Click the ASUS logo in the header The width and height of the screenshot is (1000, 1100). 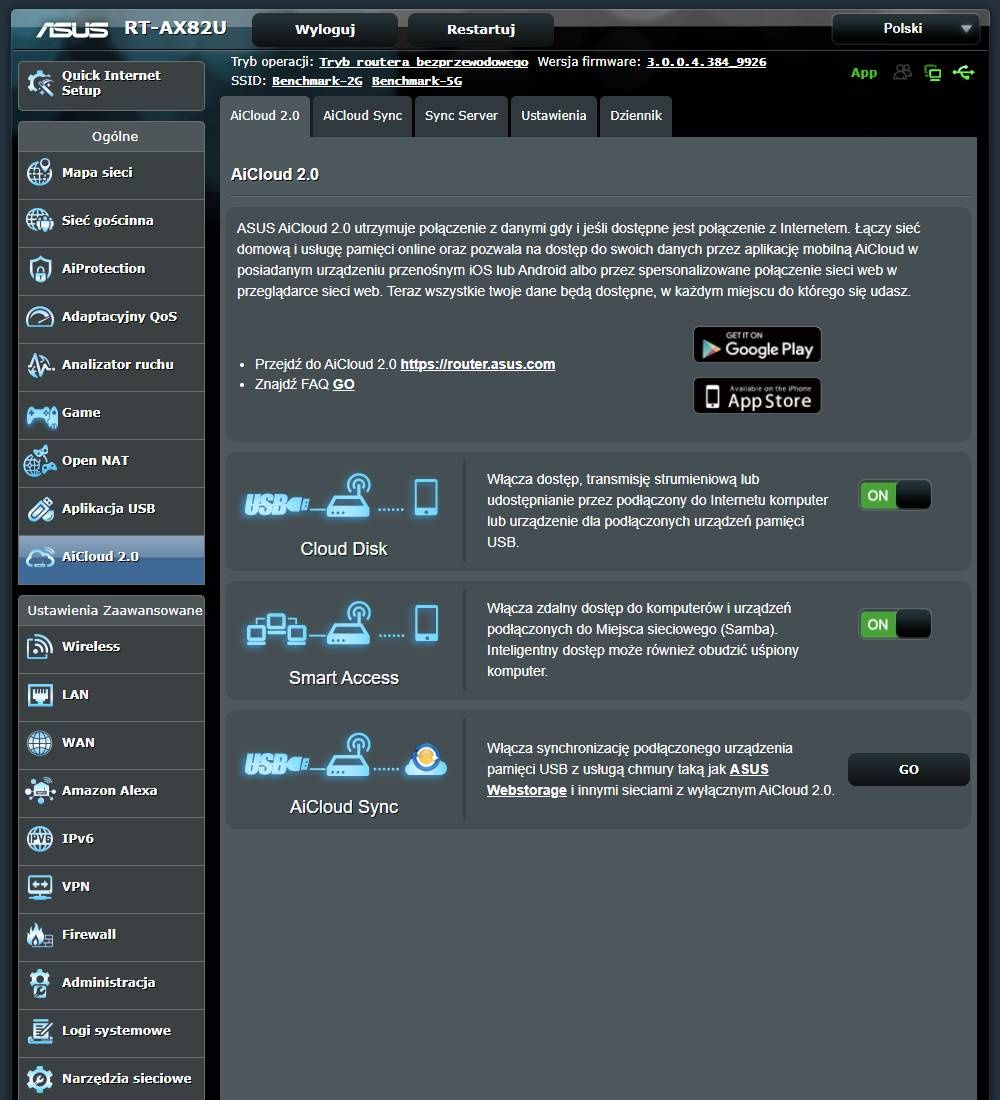[x=72, y=29]
